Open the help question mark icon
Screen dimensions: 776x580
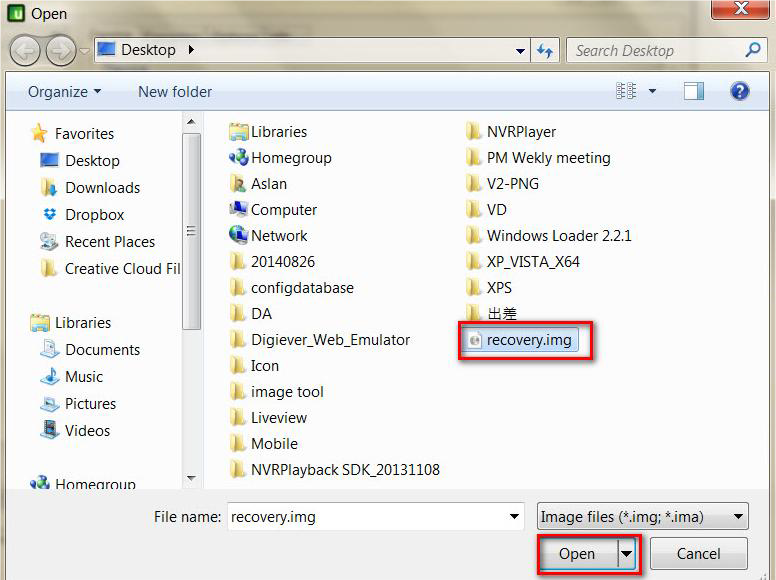739,91
